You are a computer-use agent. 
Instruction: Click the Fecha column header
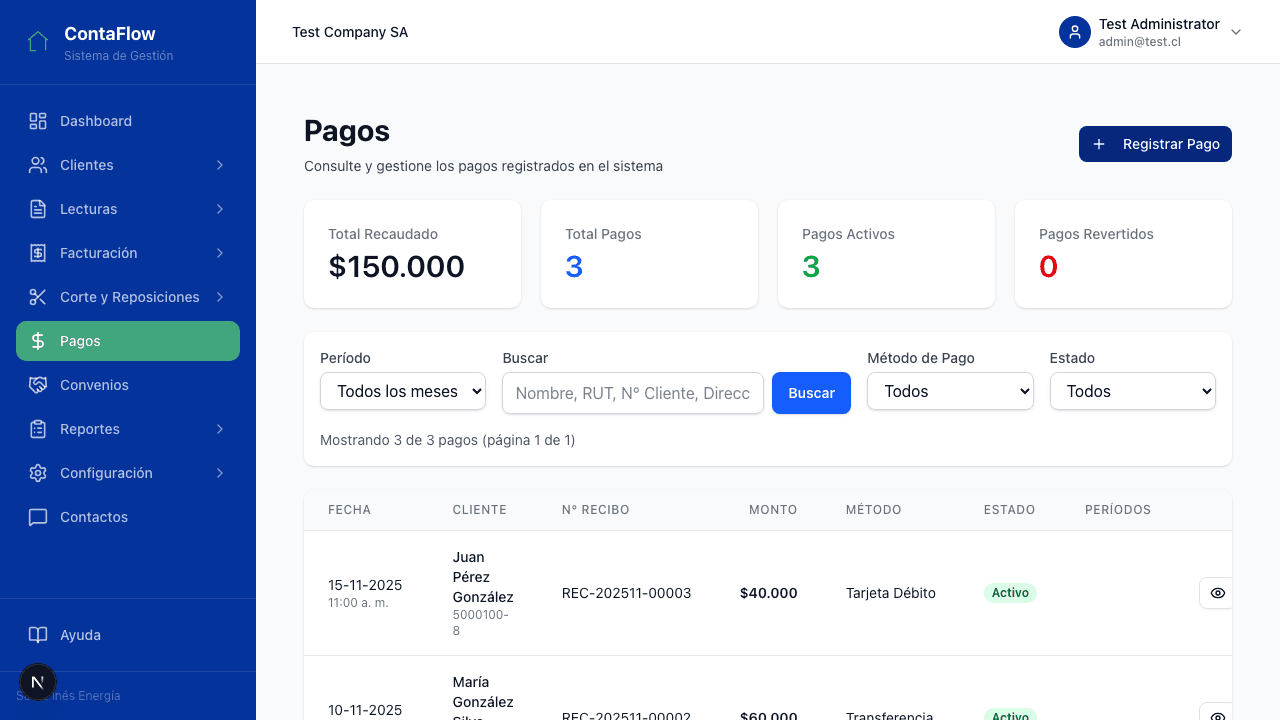(349, 510)
